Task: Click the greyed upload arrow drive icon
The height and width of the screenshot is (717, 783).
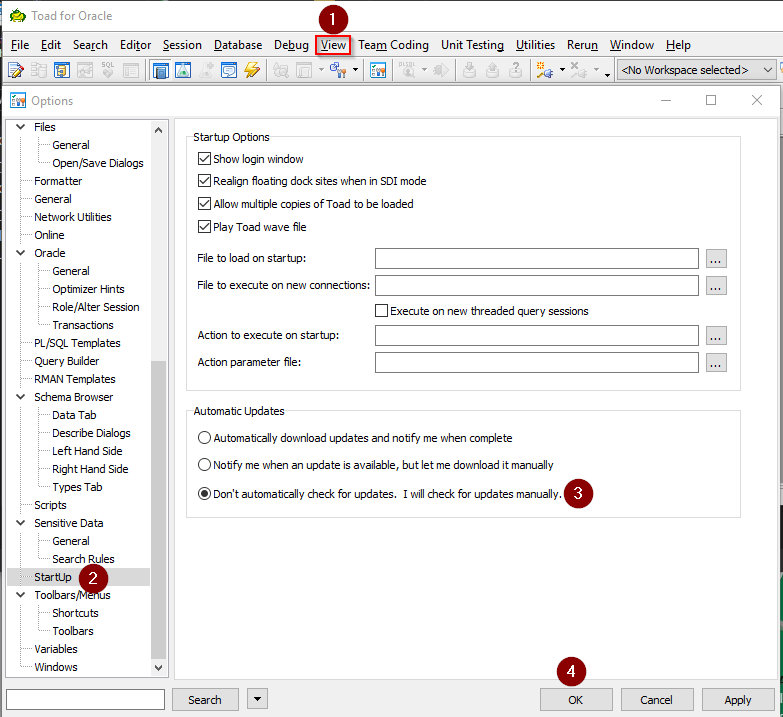Action: pyautogui.click(x=492, y=70)
